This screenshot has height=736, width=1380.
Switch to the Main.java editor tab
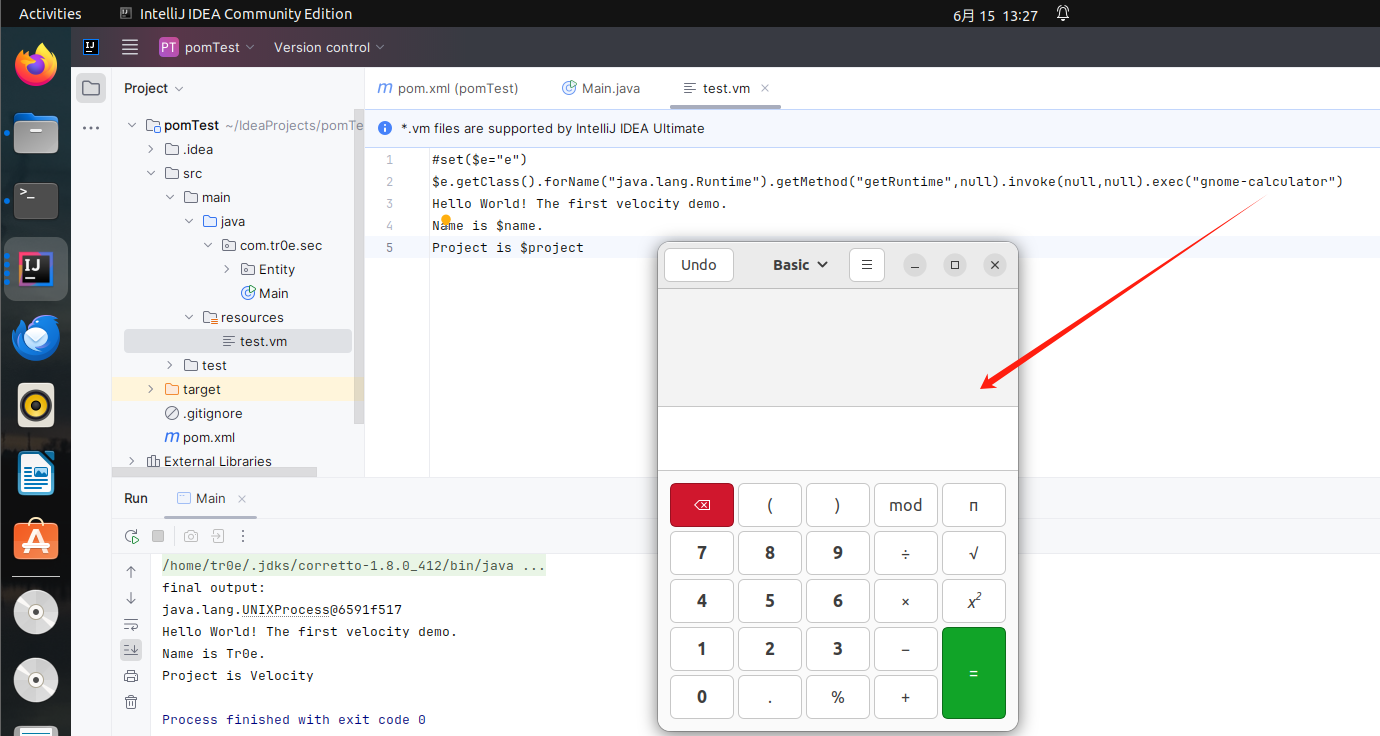[x=601, y=88]
